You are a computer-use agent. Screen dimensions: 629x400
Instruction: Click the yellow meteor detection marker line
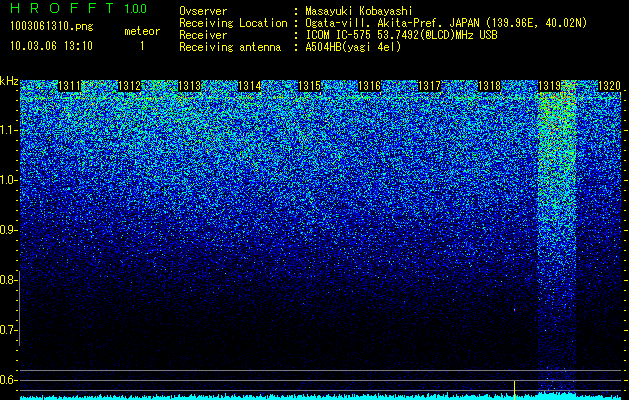click(x=514, y=390)
